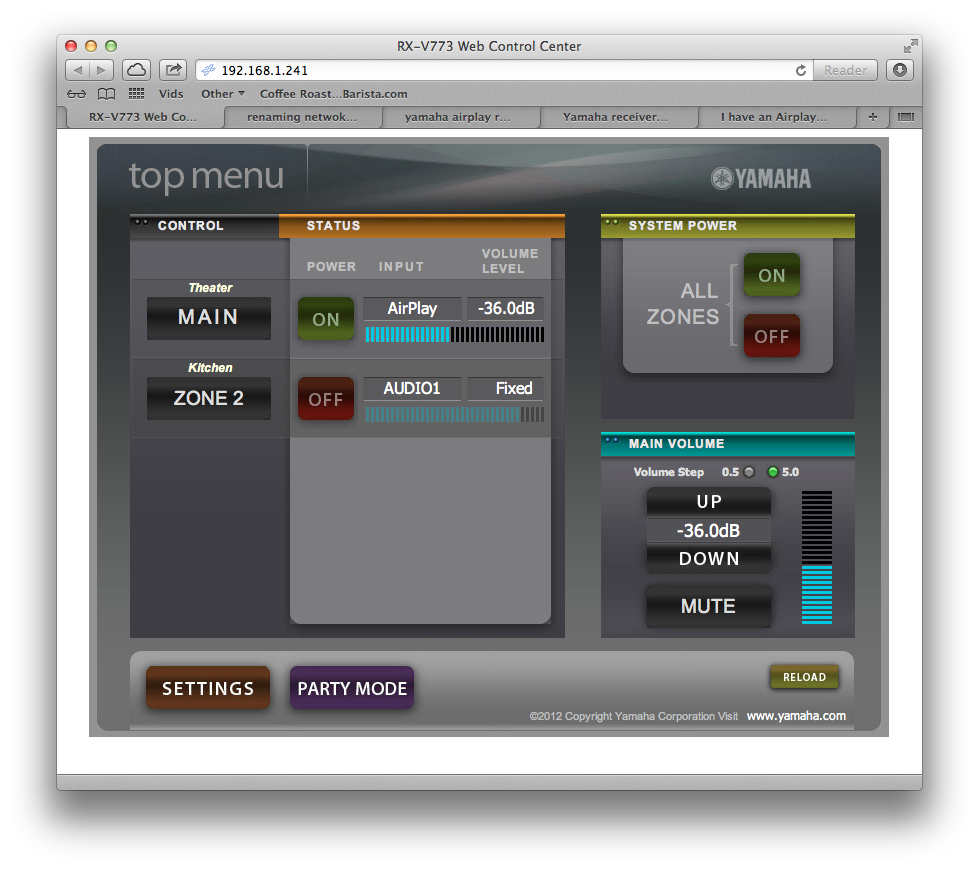This screenshot has height=869, width=979.
Task: Reload page with address bar refresh icon
Action: [800, 70]
